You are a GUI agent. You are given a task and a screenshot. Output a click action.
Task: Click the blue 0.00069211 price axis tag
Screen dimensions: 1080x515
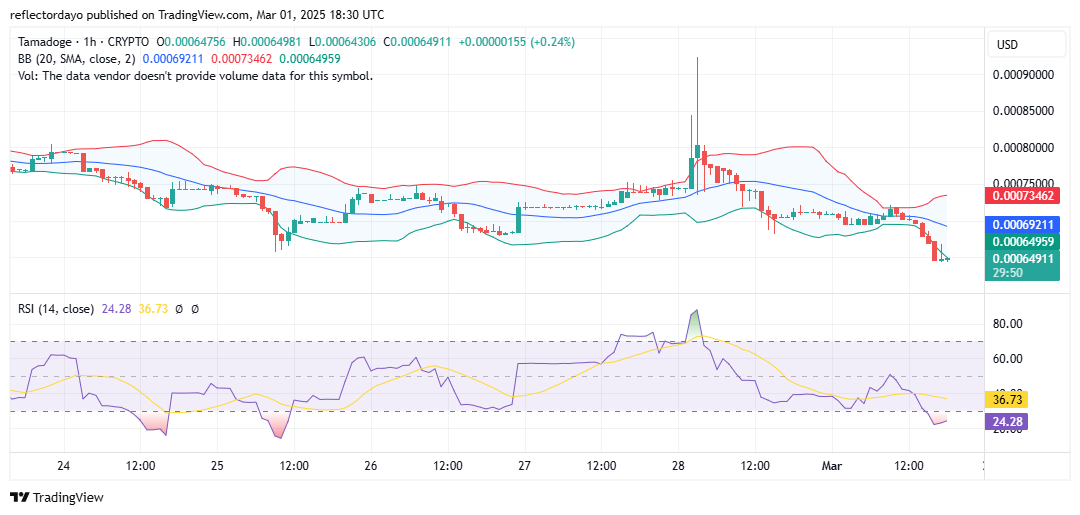[x=1024, y=224]
